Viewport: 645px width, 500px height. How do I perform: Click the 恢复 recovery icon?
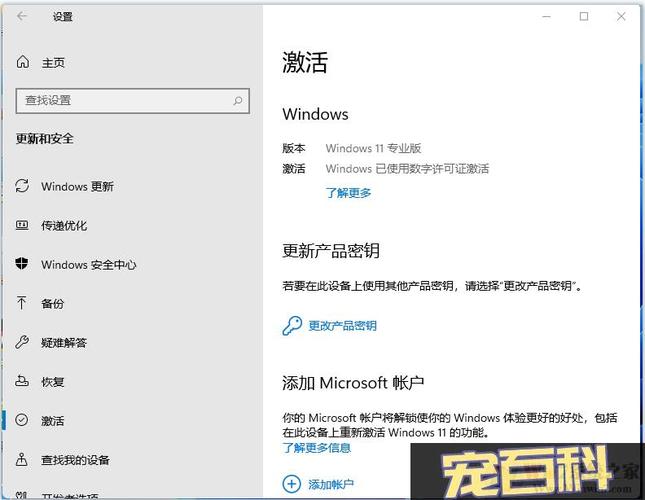pos(22,381)
